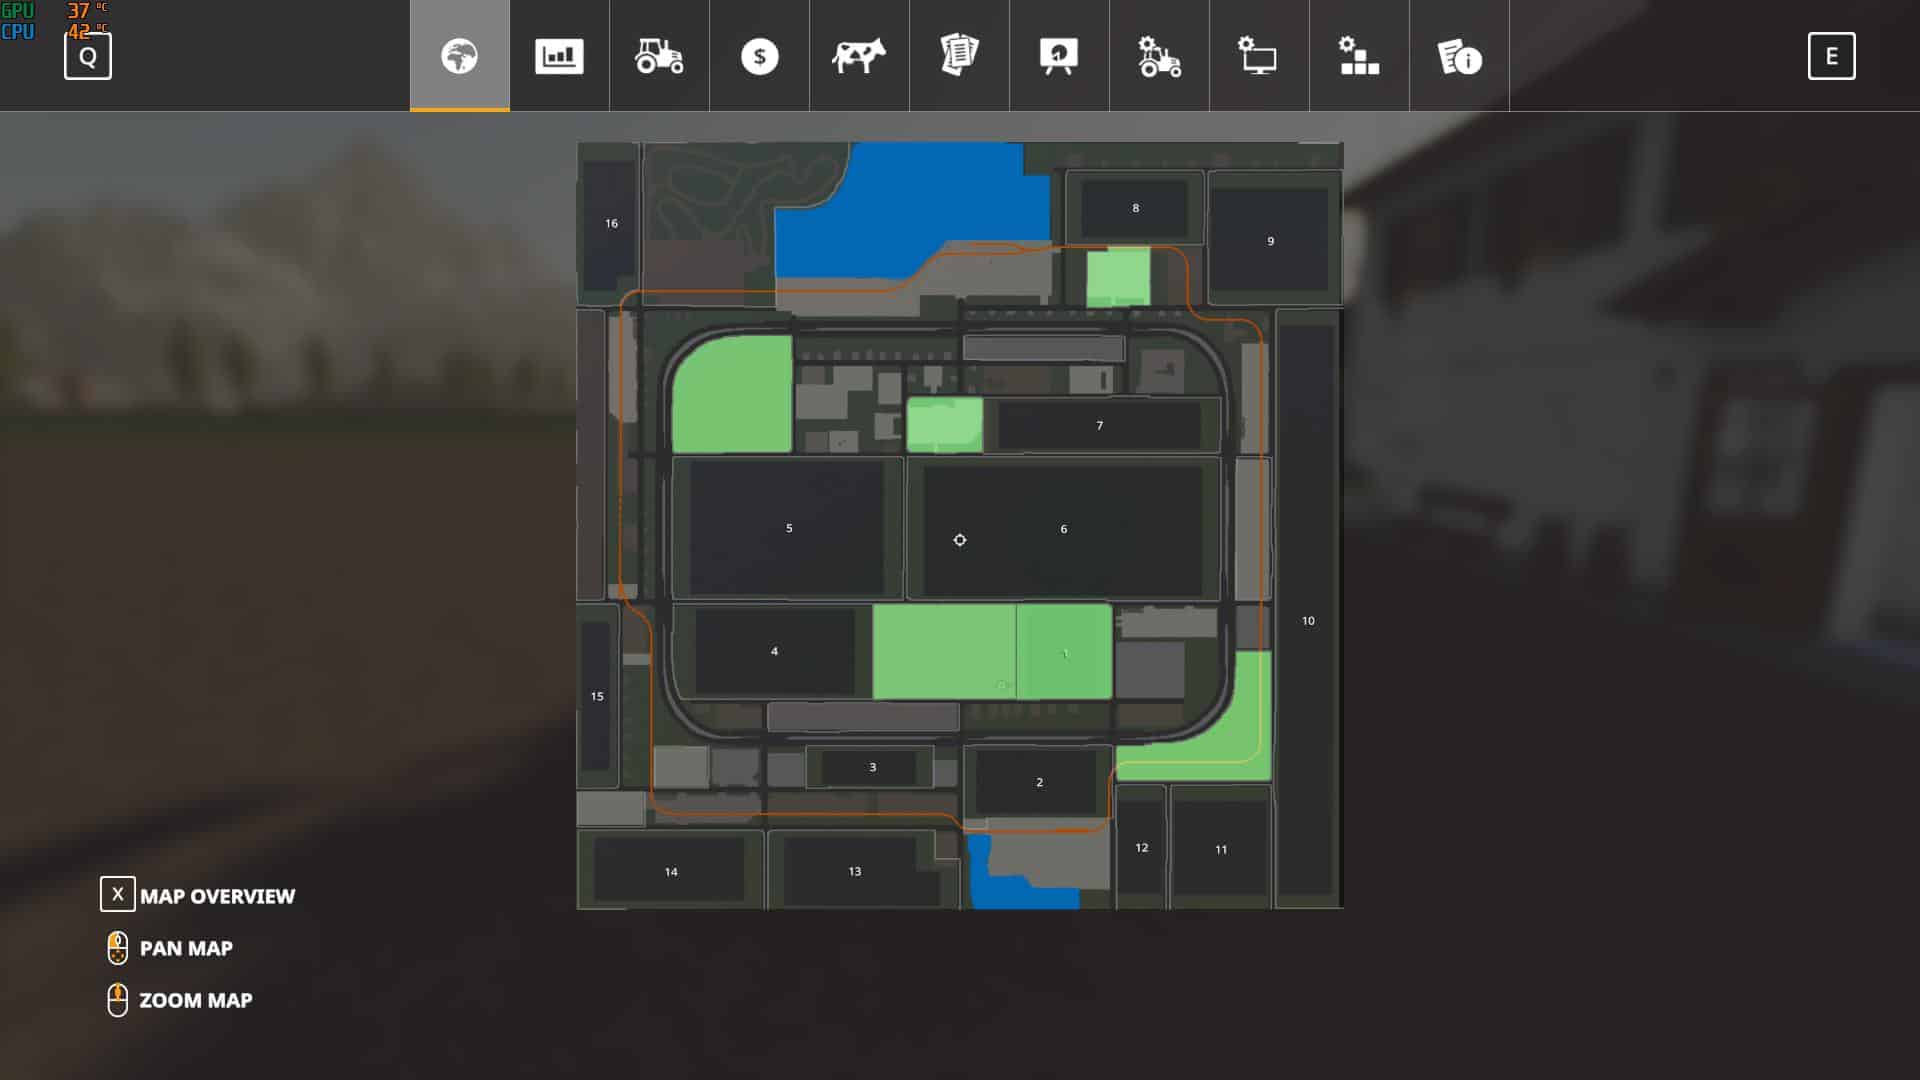
Task: Open the gear and blocks settings icon
Action: click(1359, 56)
